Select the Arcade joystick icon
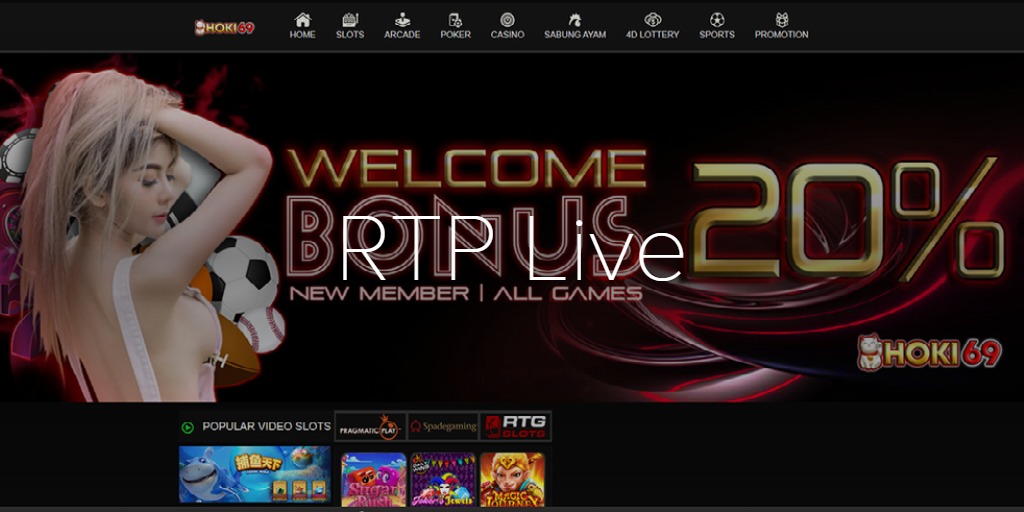The image size is (1024, 512). [402, 20]
